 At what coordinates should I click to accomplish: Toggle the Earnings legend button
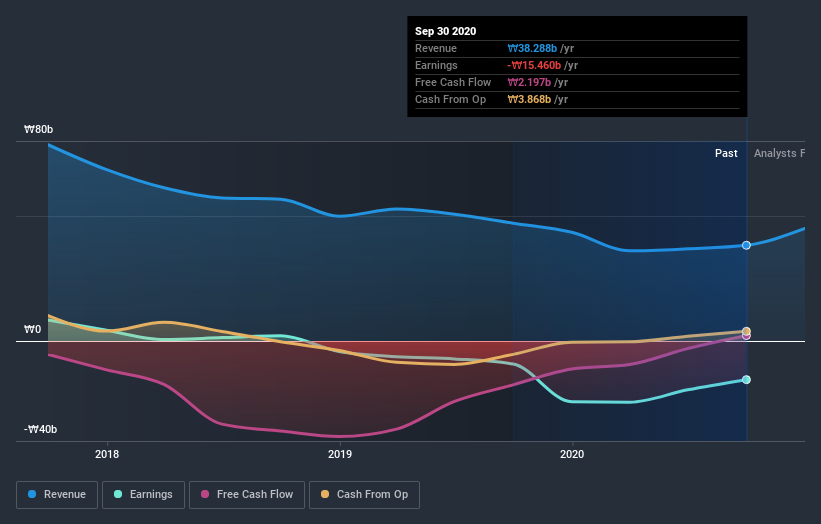pos(143,495)
